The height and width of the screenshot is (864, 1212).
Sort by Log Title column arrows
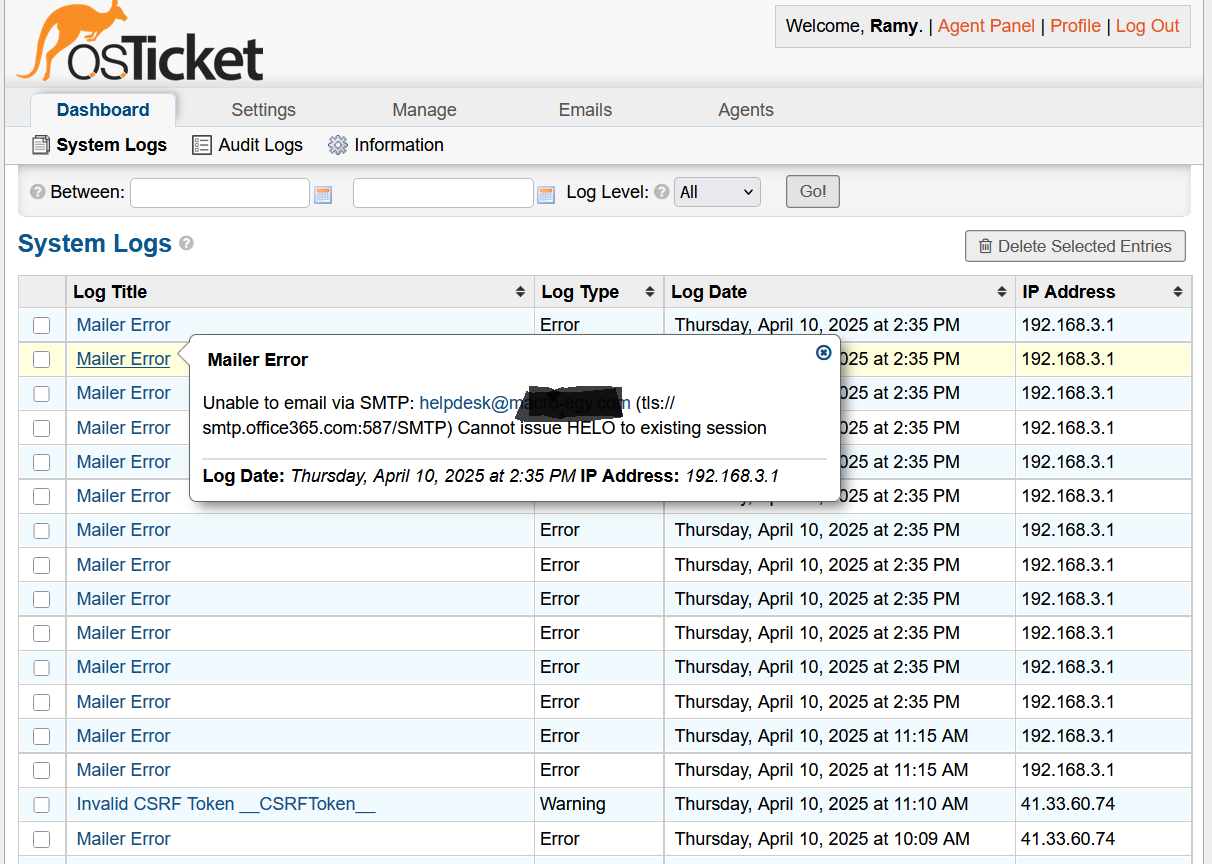tap(520, 292)
